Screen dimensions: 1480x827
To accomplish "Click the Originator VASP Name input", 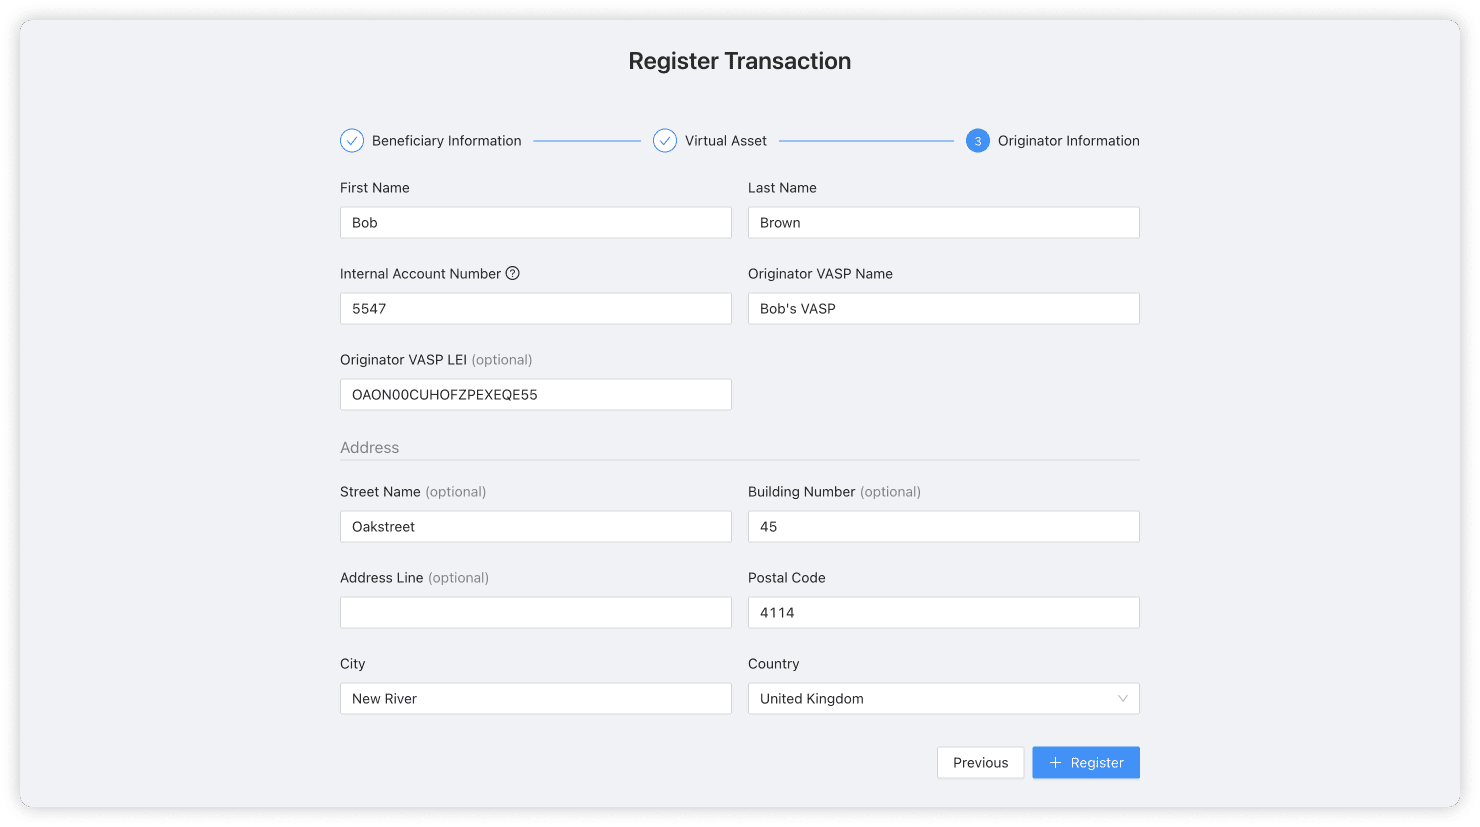I will click(943, 309).
